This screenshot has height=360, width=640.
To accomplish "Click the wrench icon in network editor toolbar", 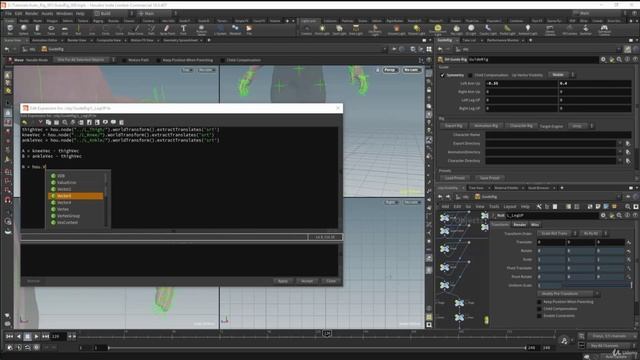I will 539,207.
